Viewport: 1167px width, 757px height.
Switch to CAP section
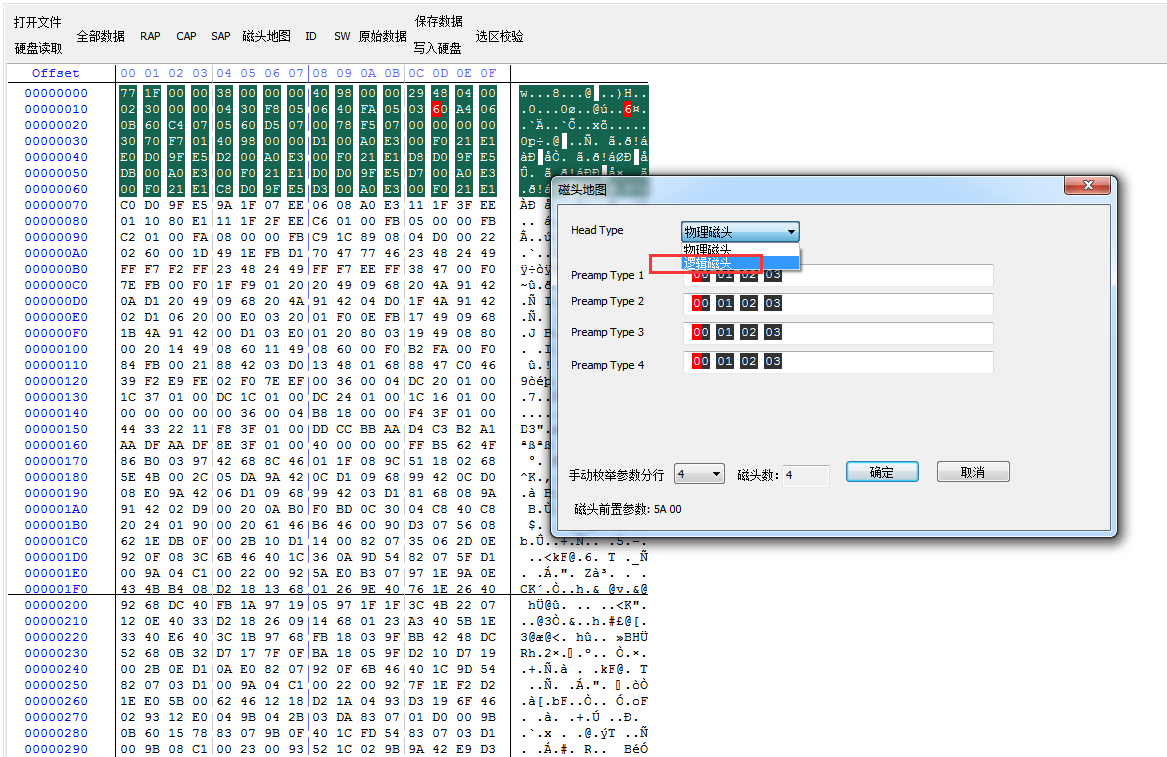pos(186,36)
